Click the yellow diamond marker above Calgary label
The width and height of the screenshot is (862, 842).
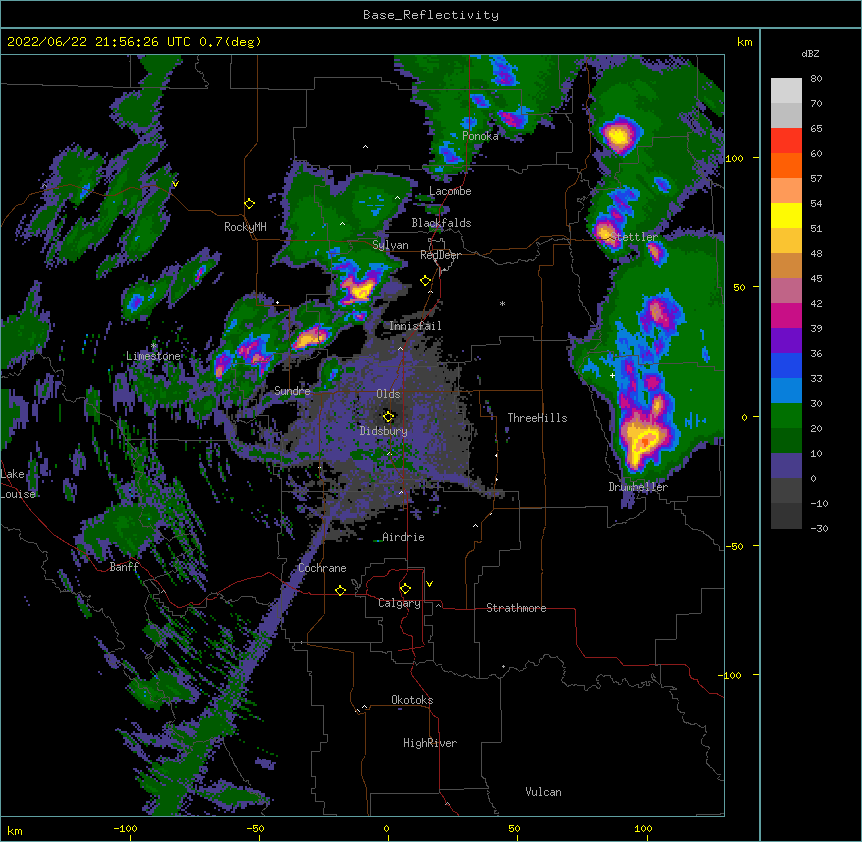click(405, 589)
